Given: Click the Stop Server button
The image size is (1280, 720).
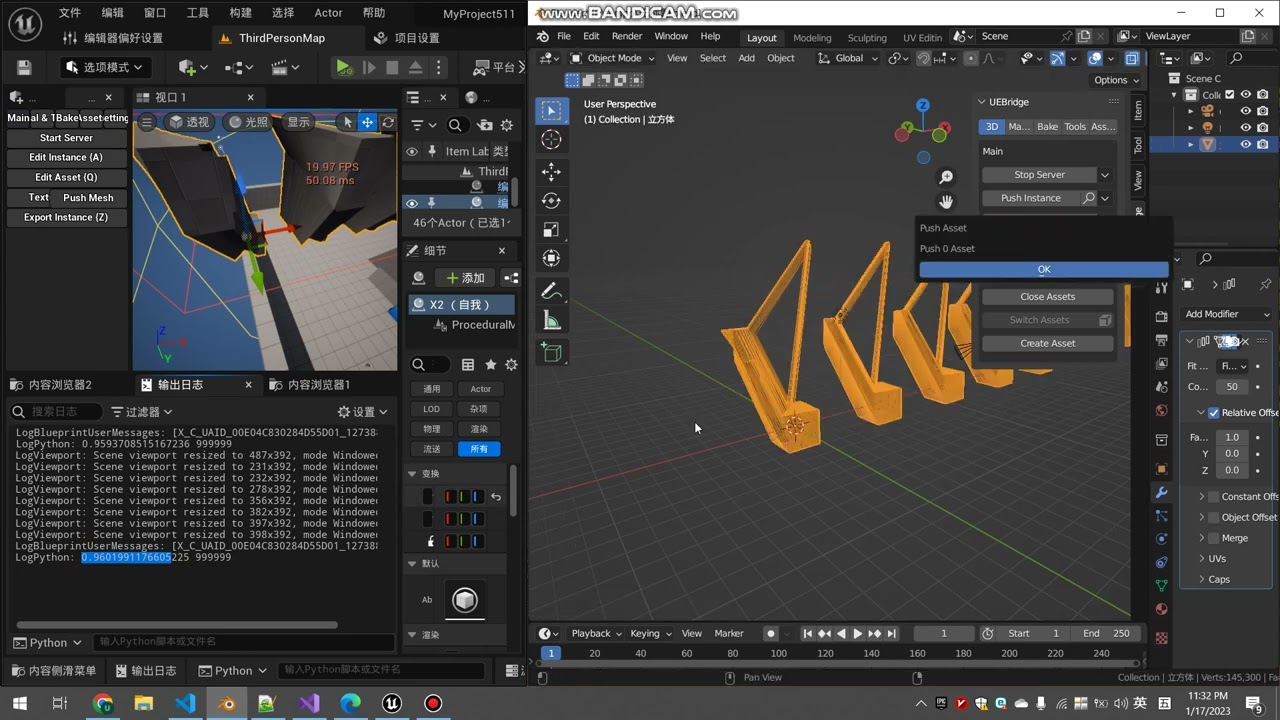Looking at the screenshot, I should coord(1039,175).
